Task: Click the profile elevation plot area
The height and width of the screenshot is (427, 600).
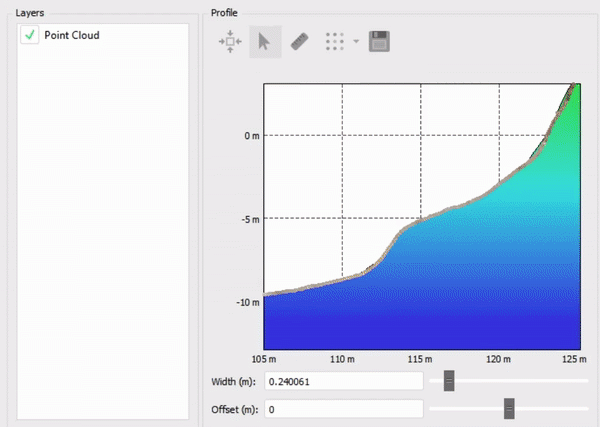Action: (x=422, y=217)
